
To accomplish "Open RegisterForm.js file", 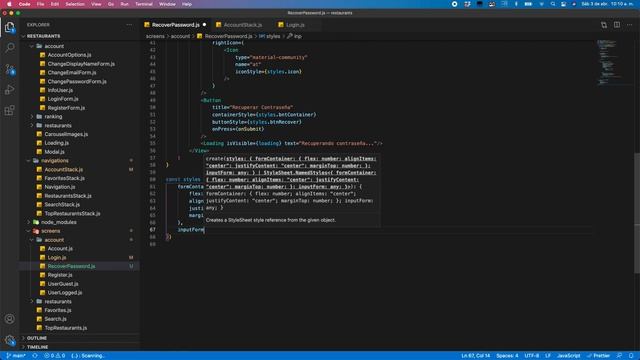I will pyautogui.click(x=66, y=108).
